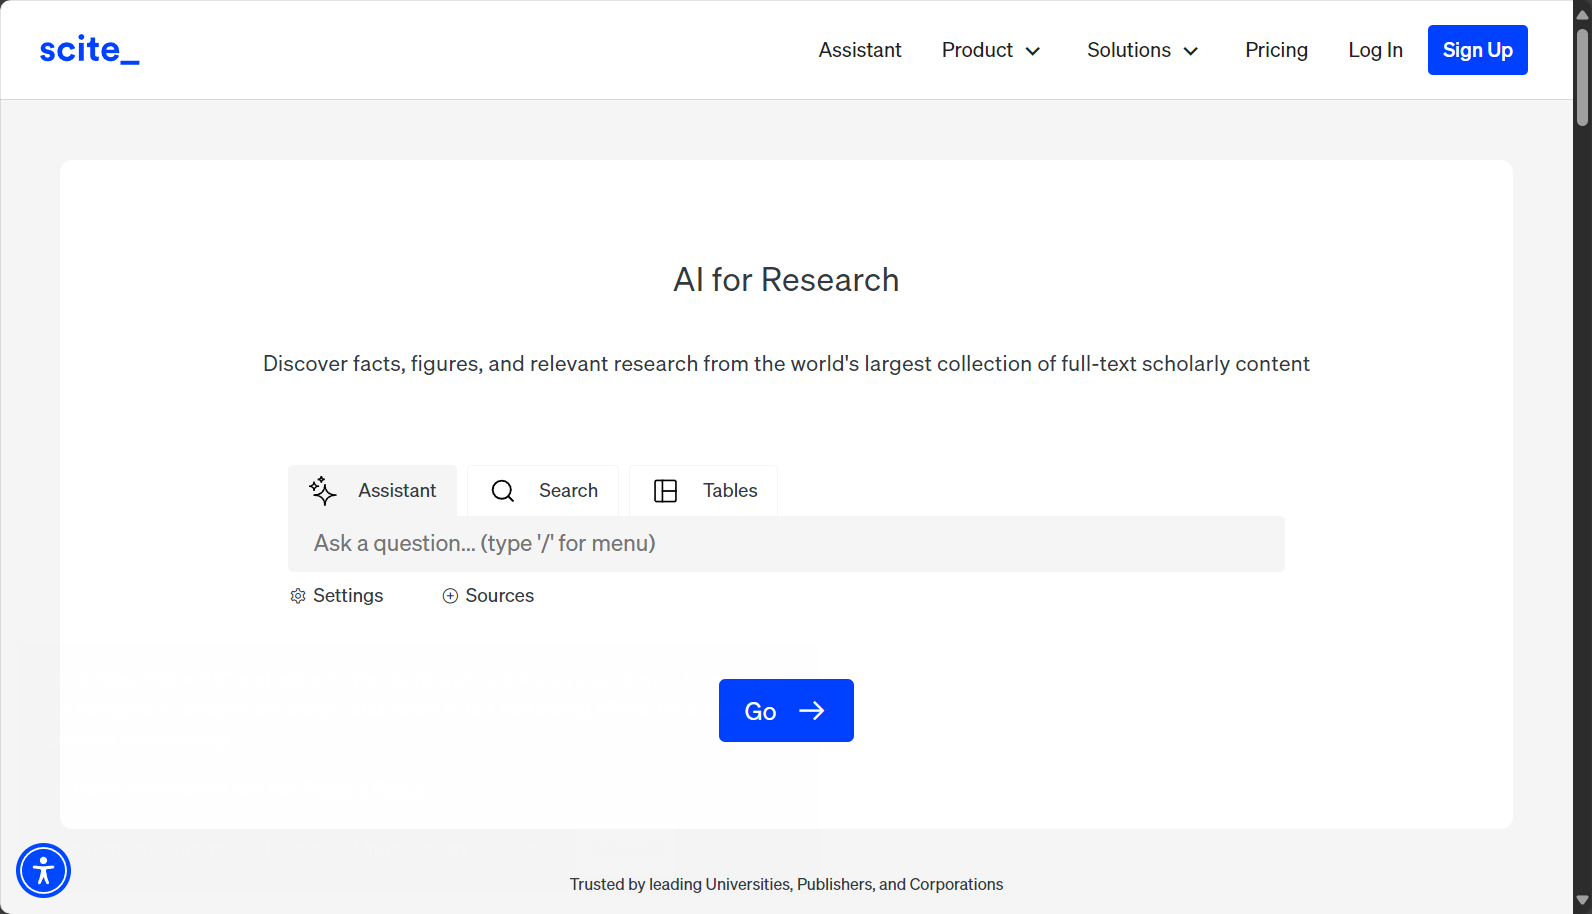Open the Solutions menu label
Viewport: 1592px width, 914px height.
click(x=1129, y=50)
